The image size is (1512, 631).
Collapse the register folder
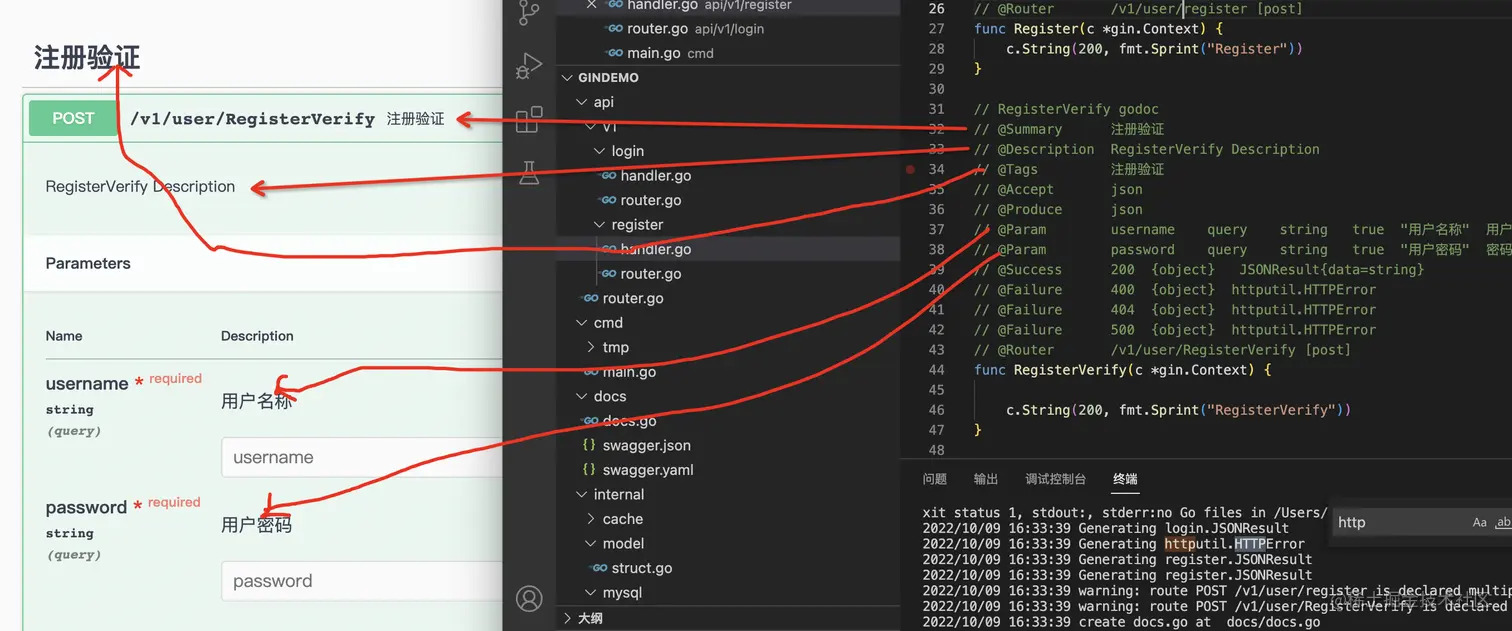coord(600,225)
